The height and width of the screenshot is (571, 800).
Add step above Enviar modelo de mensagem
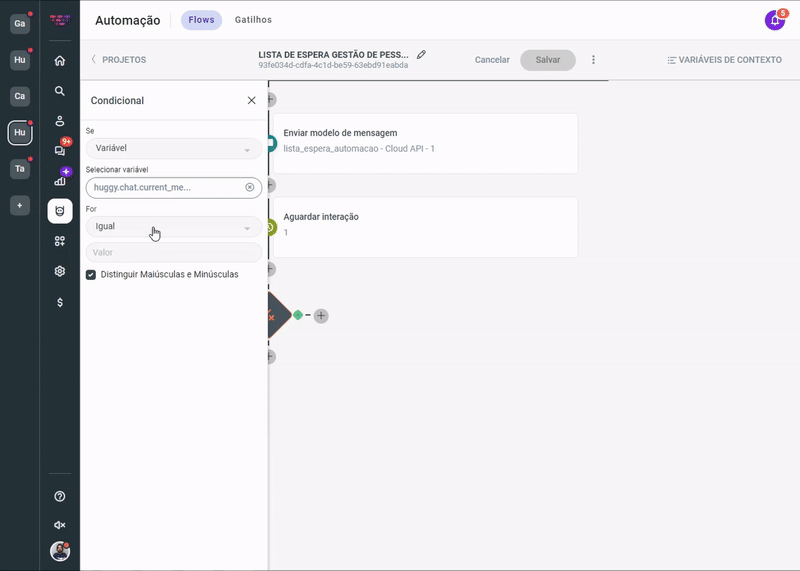tap(271, 99)
